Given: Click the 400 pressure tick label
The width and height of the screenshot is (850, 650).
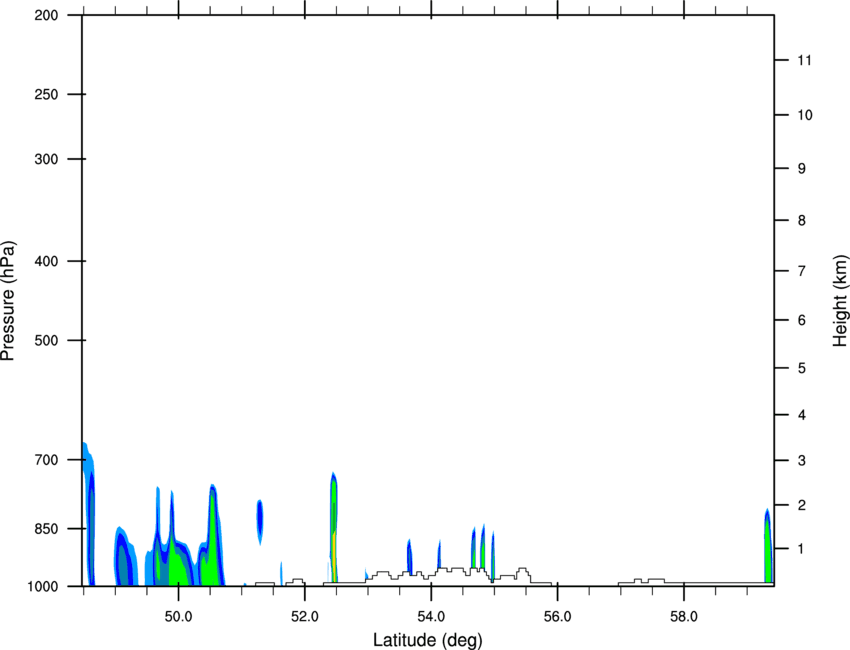Looking at the screenshot, I should click(46, 261).
